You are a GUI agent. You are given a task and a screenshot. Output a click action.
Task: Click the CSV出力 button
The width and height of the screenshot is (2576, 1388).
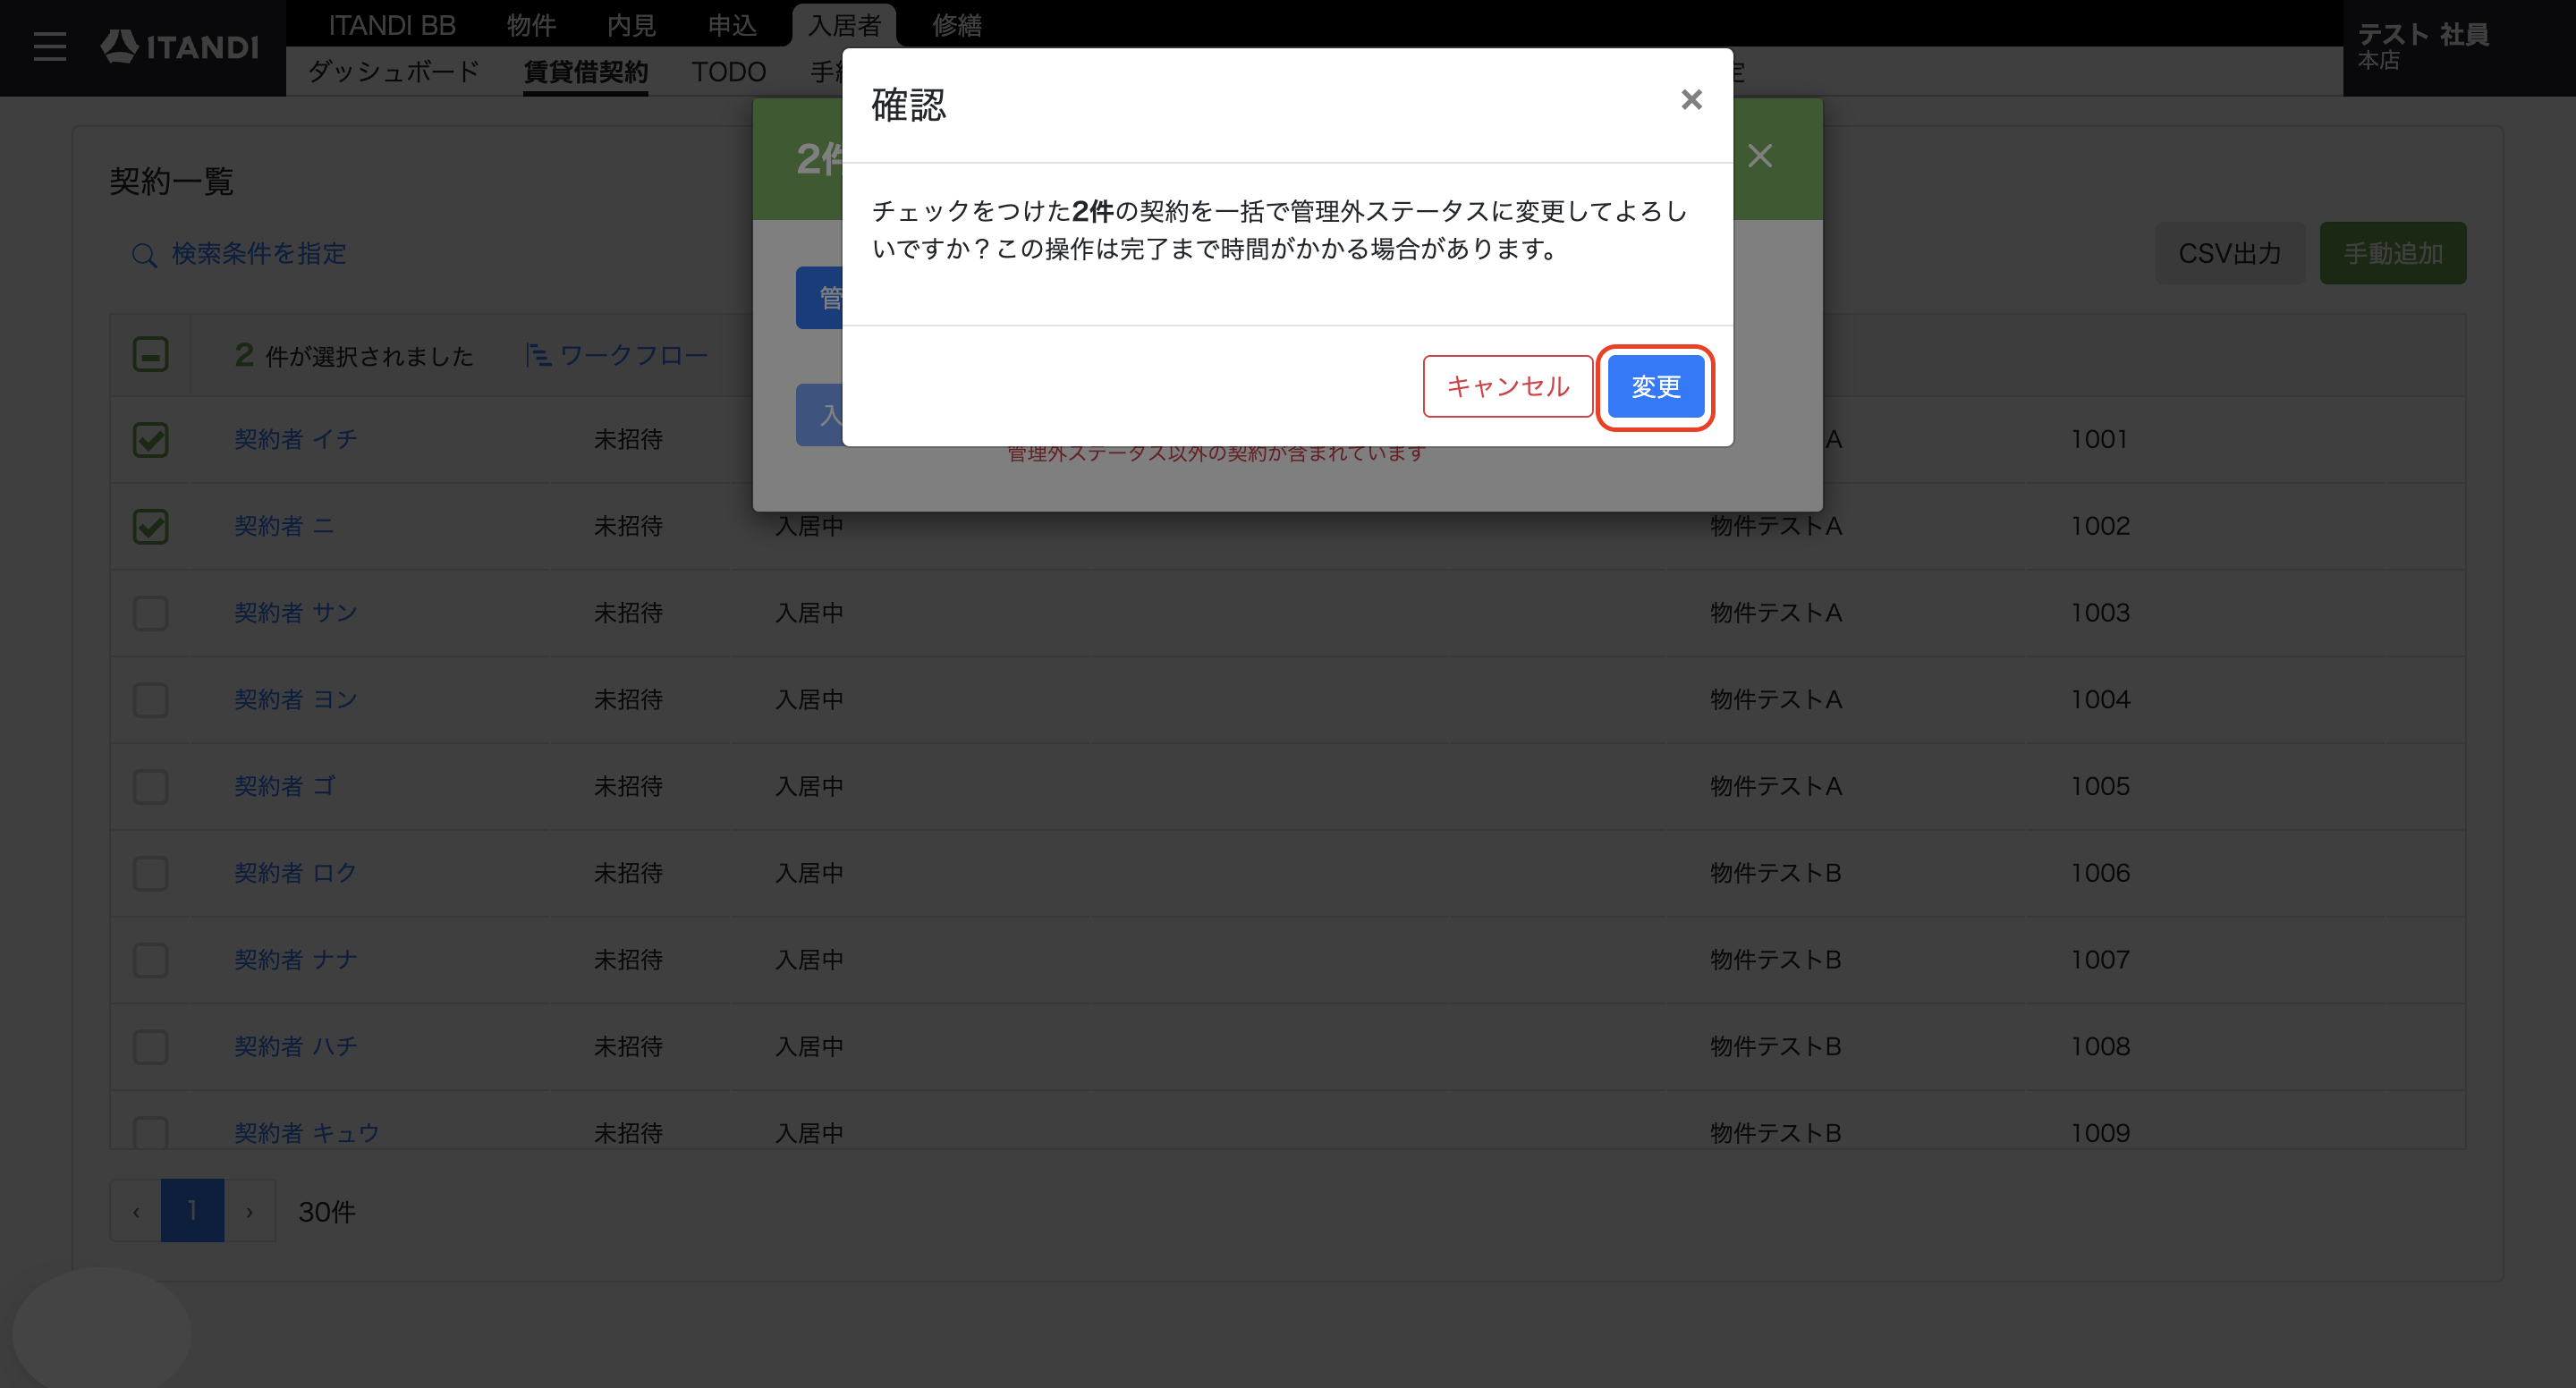point(2229,253)
